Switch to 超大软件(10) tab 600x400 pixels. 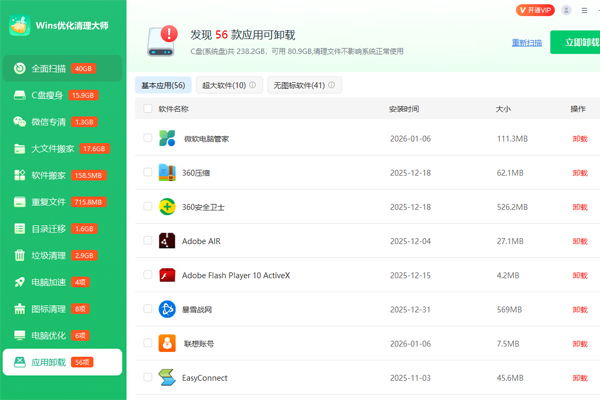click(x=229, y=85)
